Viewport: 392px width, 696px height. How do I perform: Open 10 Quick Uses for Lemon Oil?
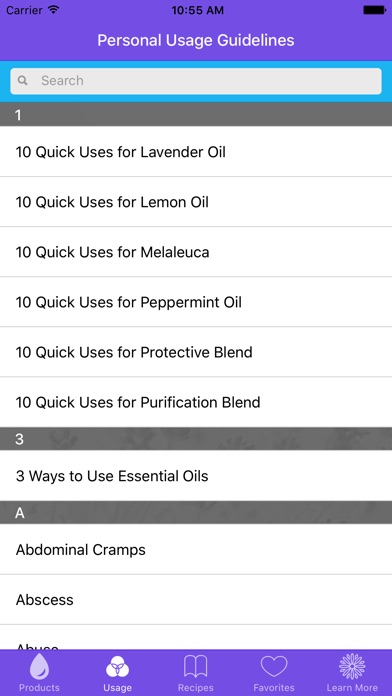196,202
